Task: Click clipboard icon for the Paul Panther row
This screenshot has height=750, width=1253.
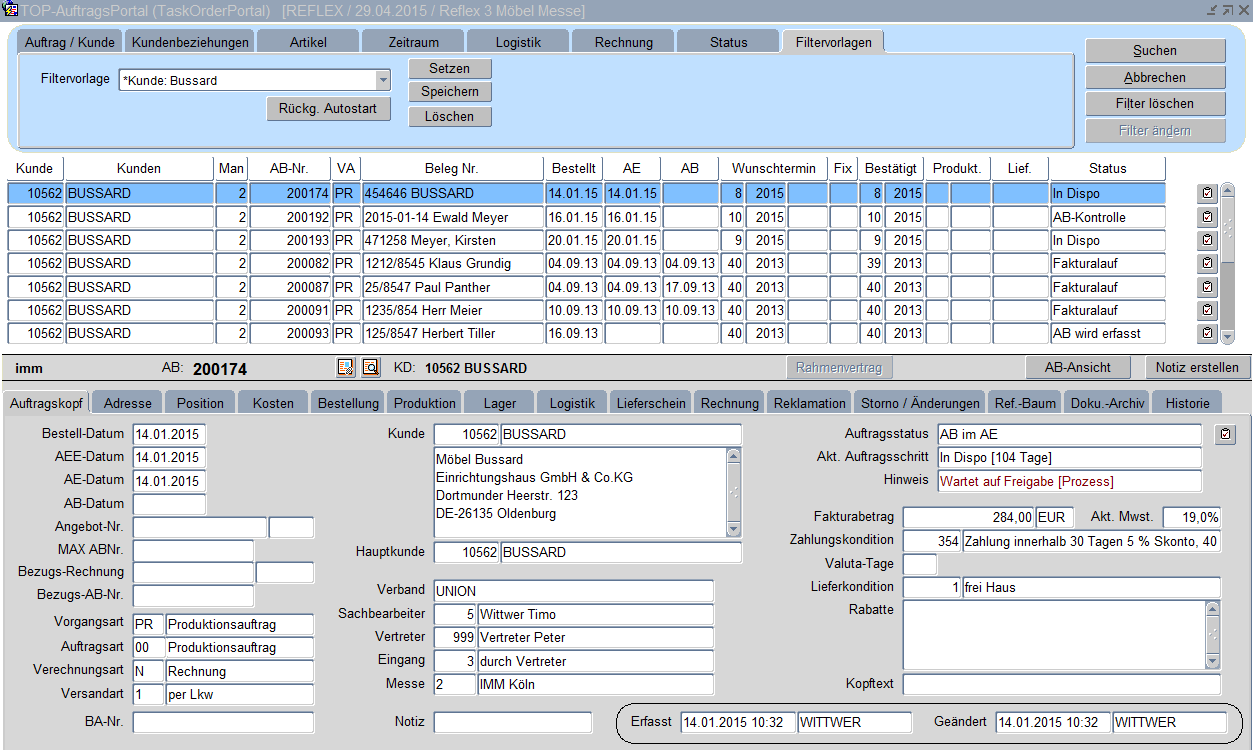Action: click(1207, 287)
